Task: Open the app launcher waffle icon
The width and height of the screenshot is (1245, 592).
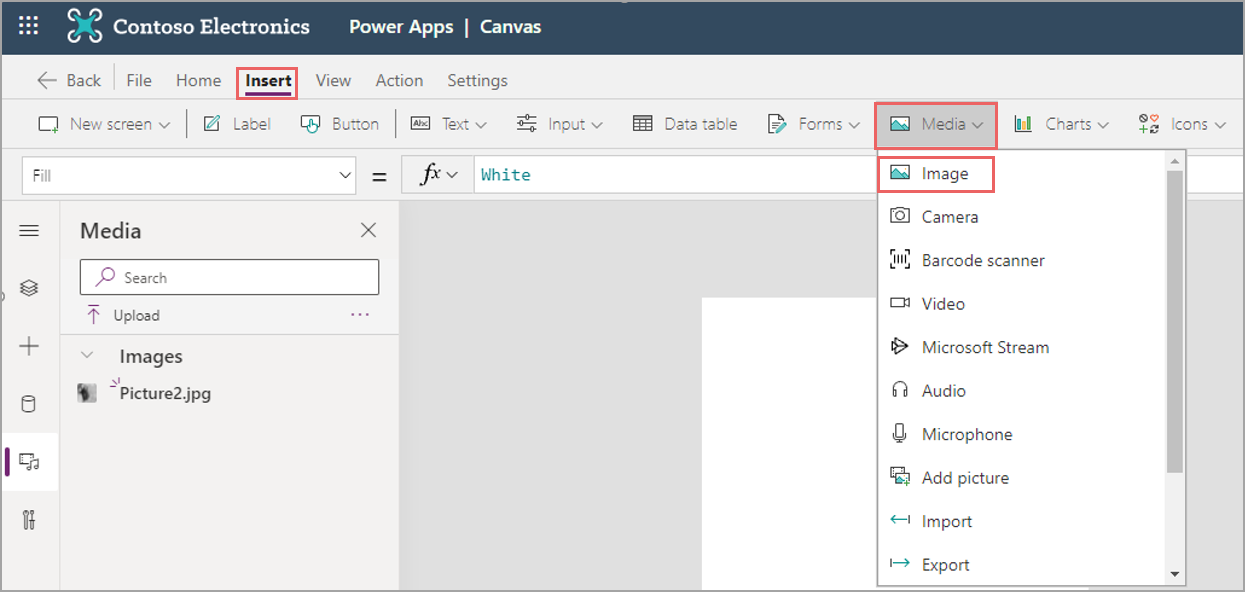Action: 29,27
